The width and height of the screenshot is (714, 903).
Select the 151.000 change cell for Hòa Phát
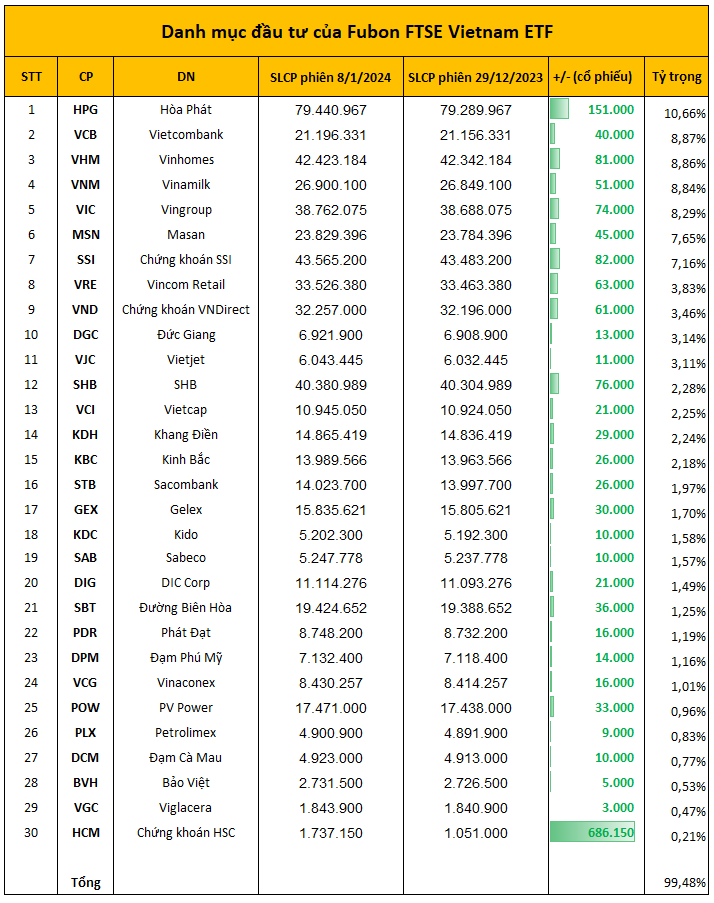[x=610, y=110]
